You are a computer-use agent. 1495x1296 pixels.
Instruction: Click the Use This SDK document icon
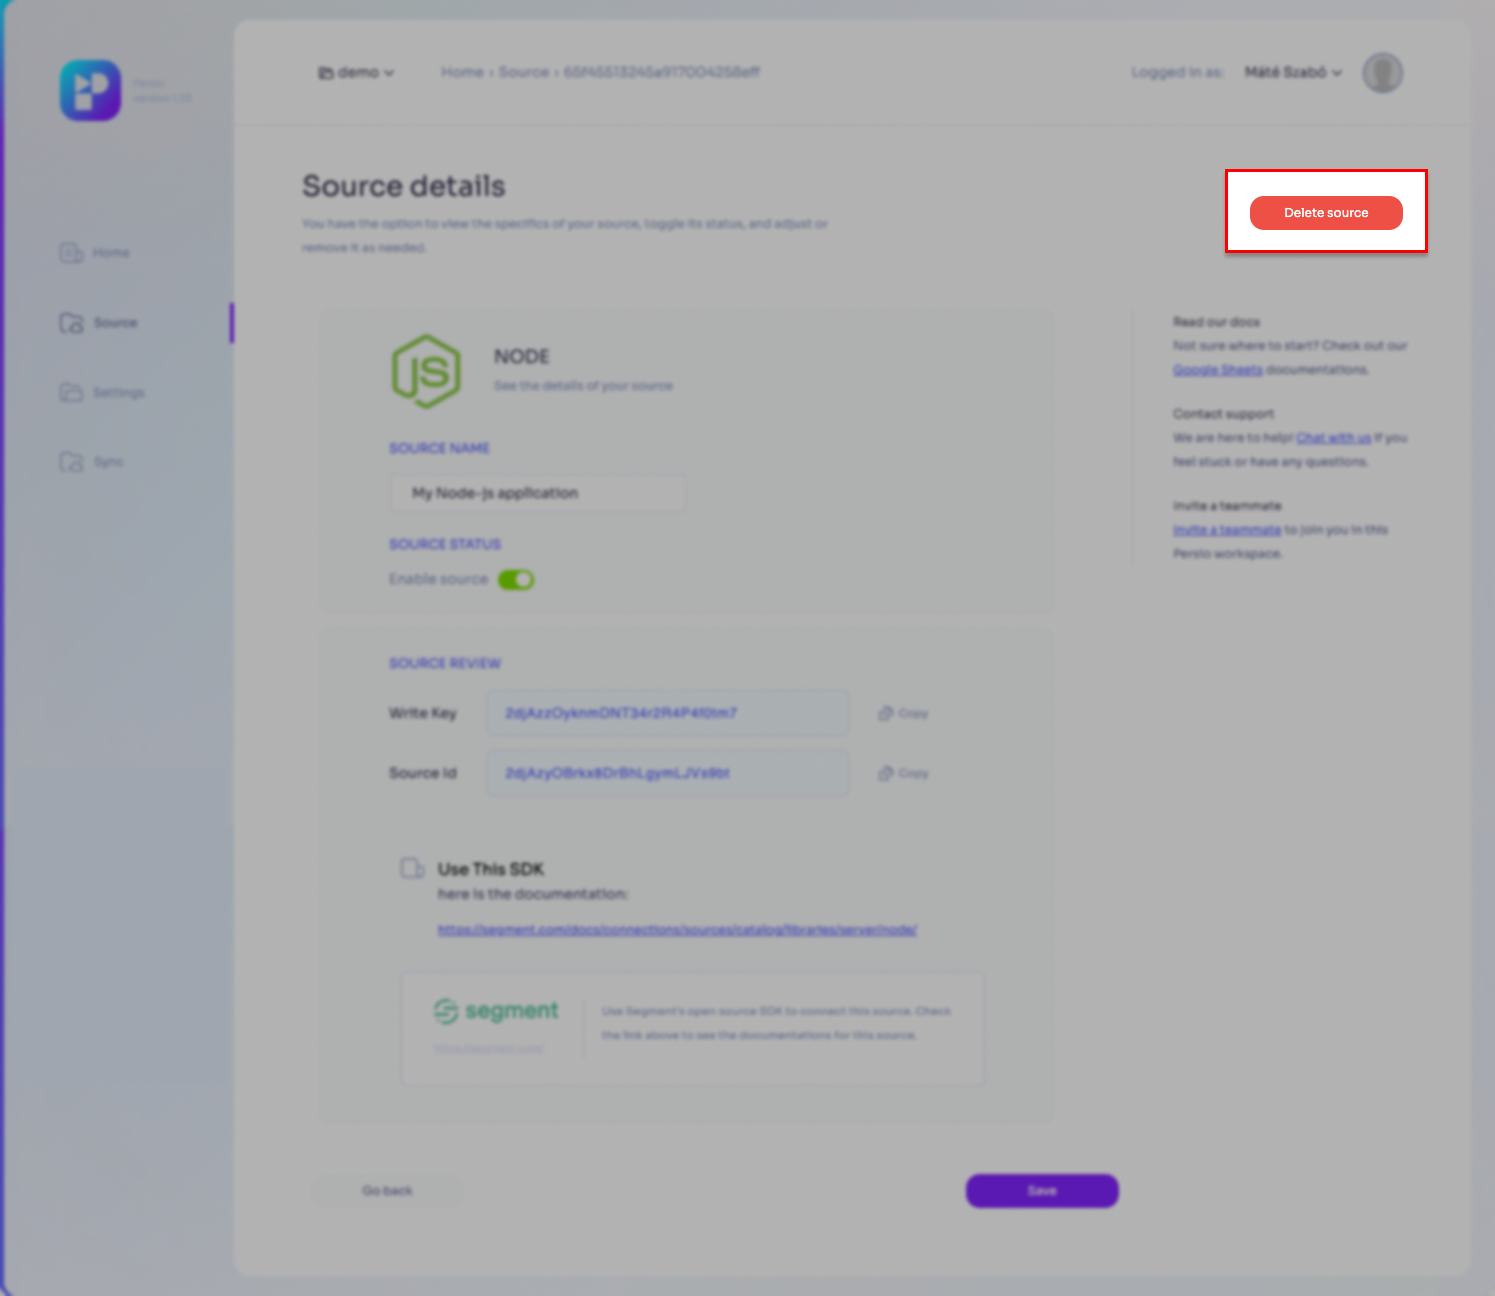click(412, 868)
